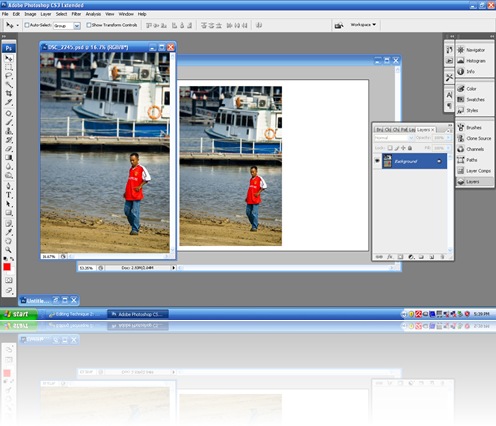Select the Clone Stamp tool
The width and height of the screenshot is (496, 426).
point(9,131)
